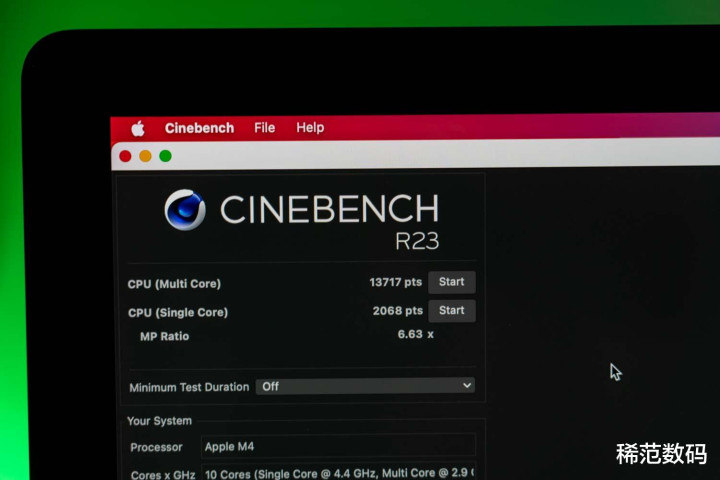Select the 6.63 x MP Ratio value

(416, 334)
